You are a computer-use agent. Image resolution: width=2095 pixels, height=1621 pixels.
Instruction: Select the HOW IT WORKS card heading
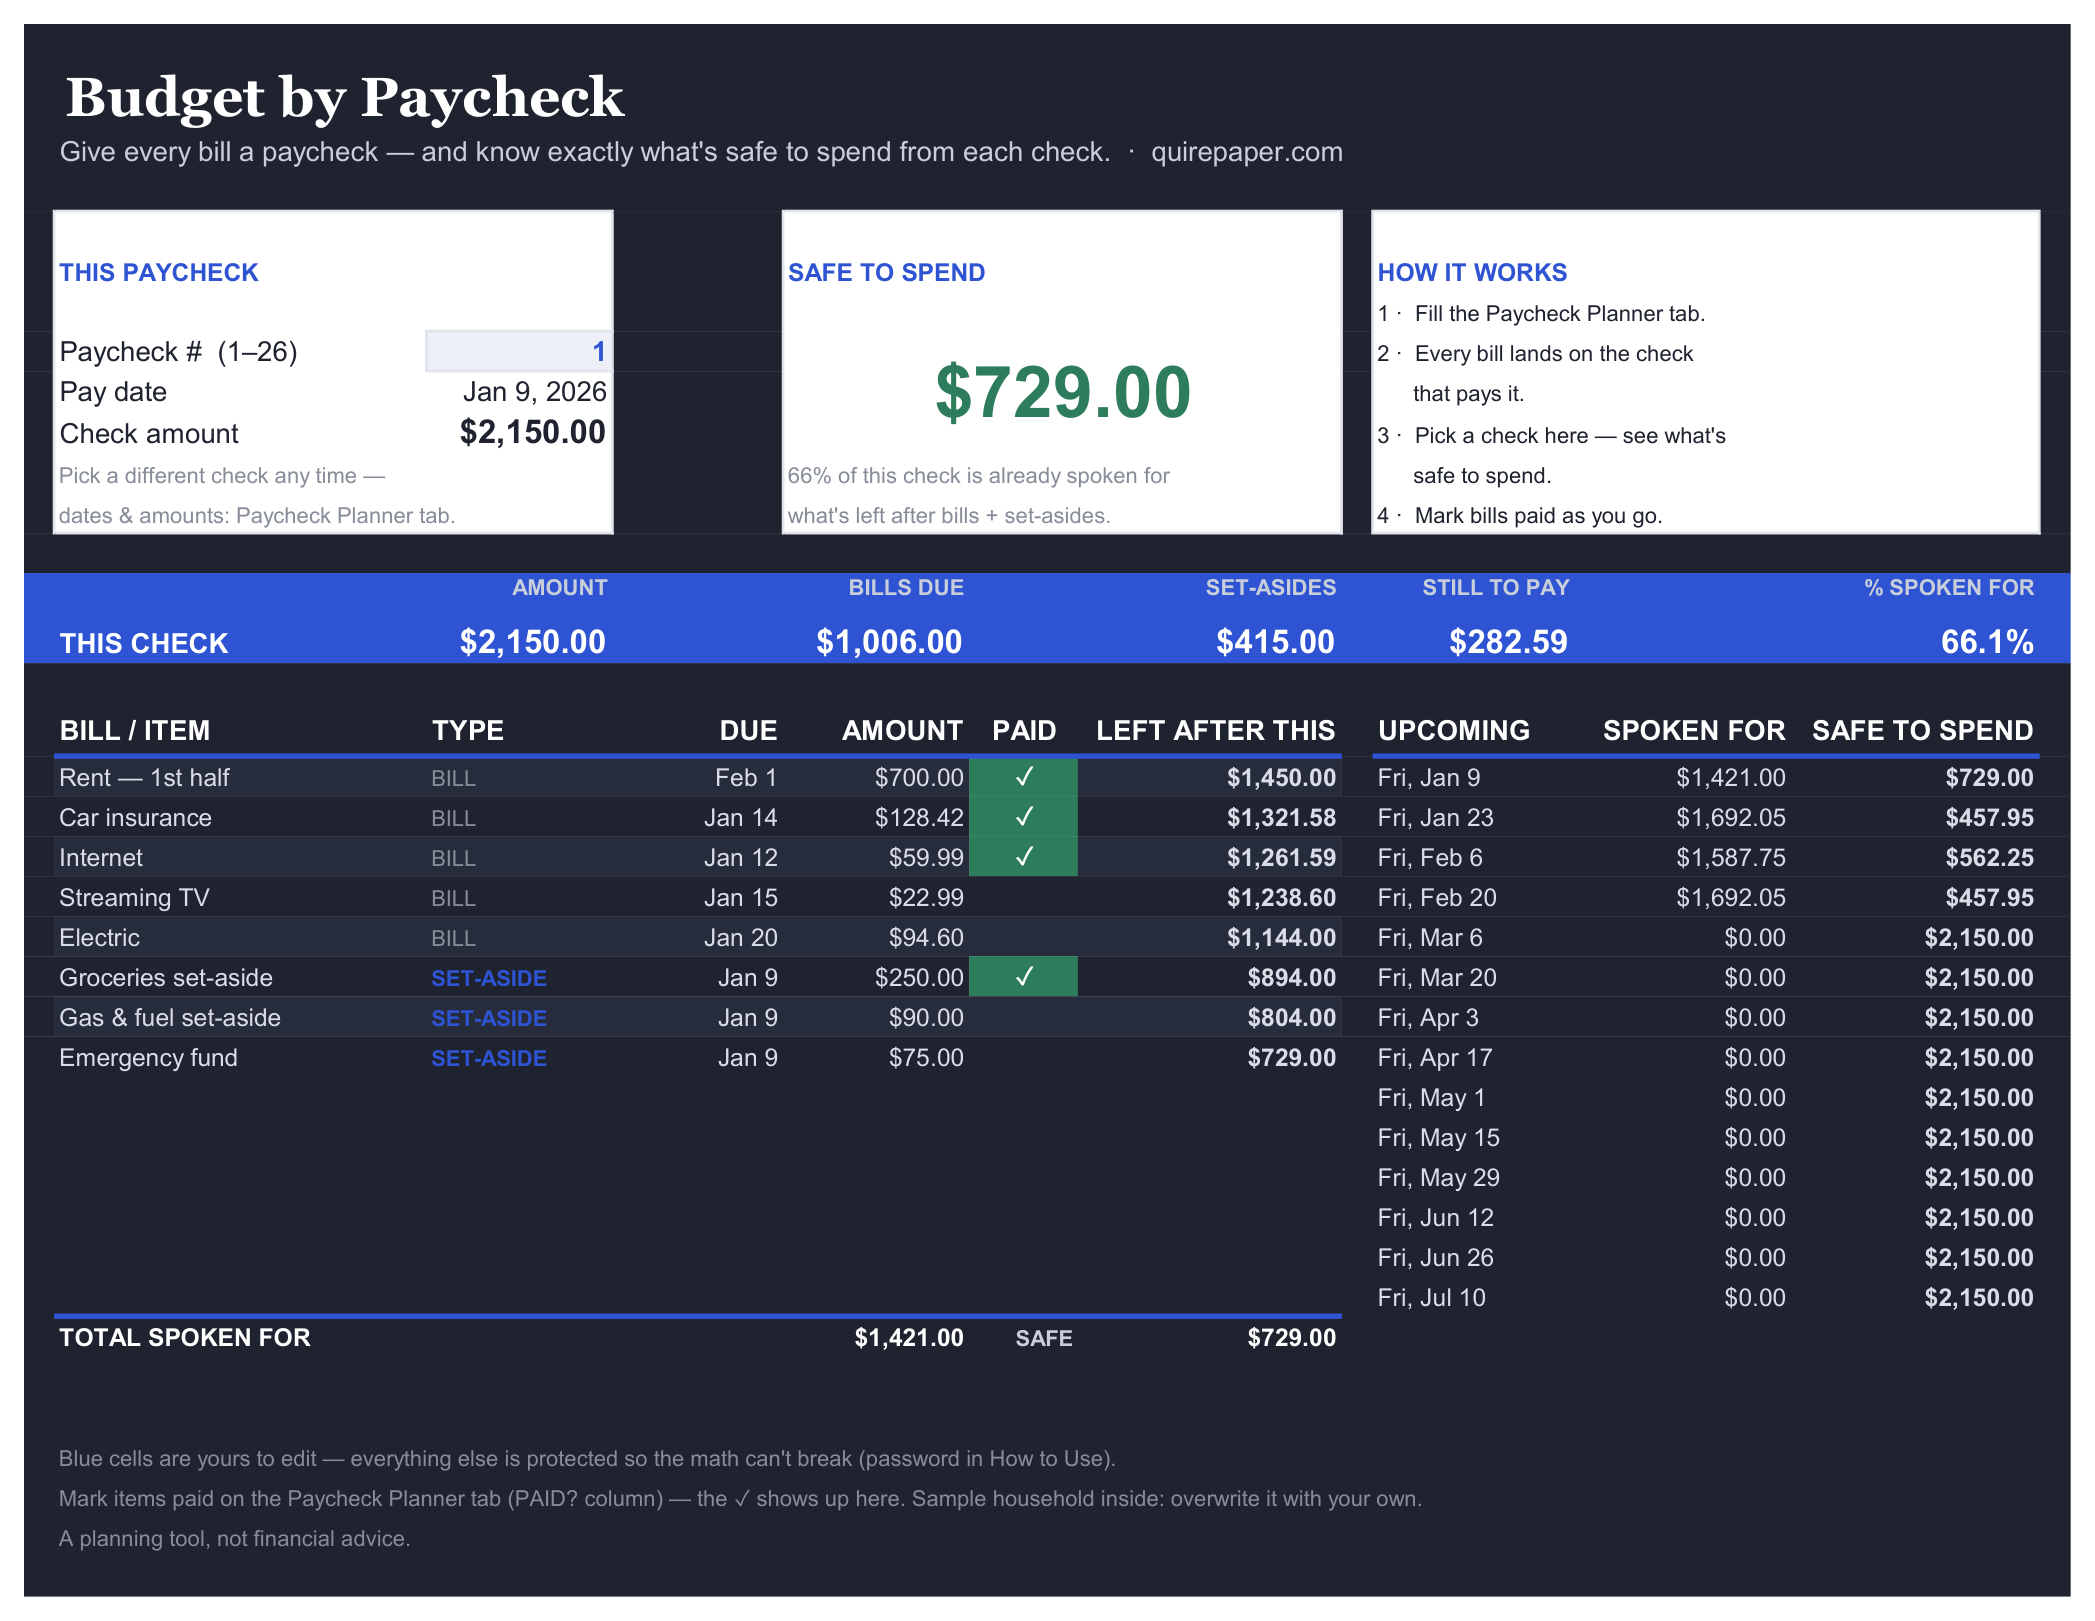coord(1472,272)
